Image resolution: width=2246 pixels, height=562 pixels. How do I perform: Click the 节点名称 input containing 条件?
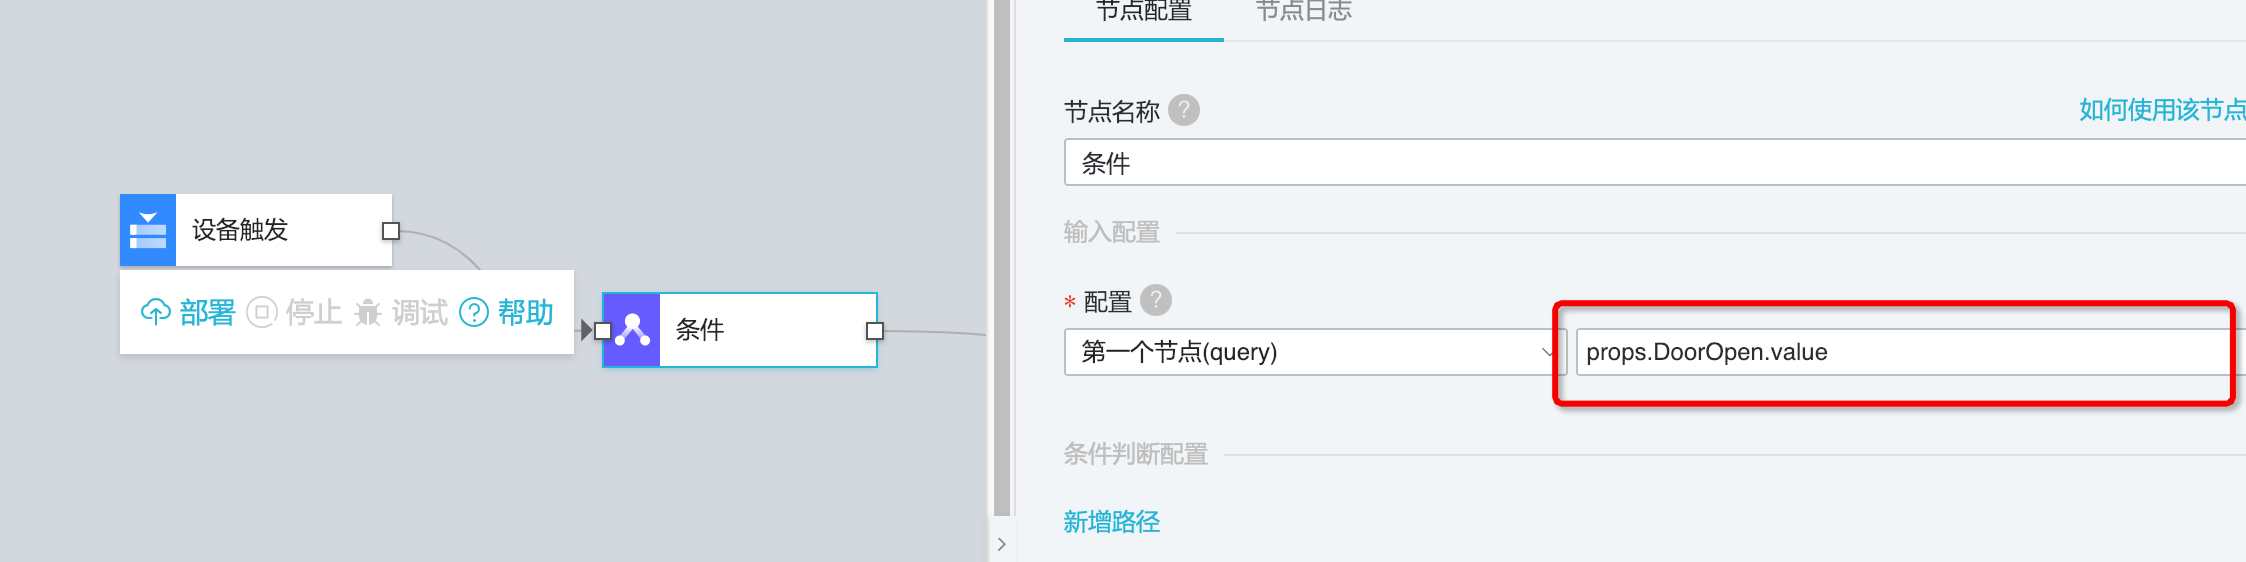1655,162
